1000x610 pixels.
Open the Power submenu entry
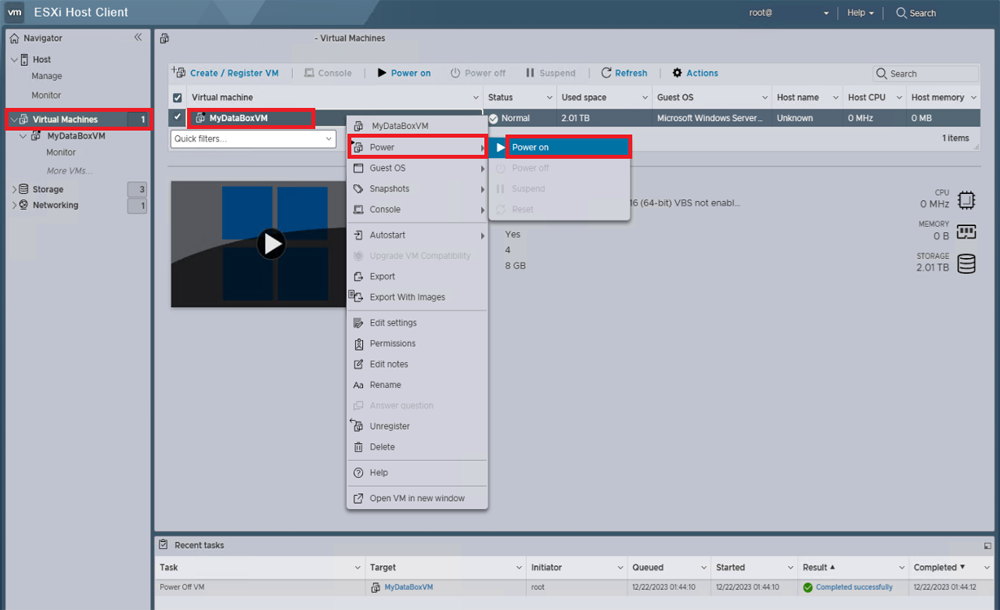[x=417, y=147]
